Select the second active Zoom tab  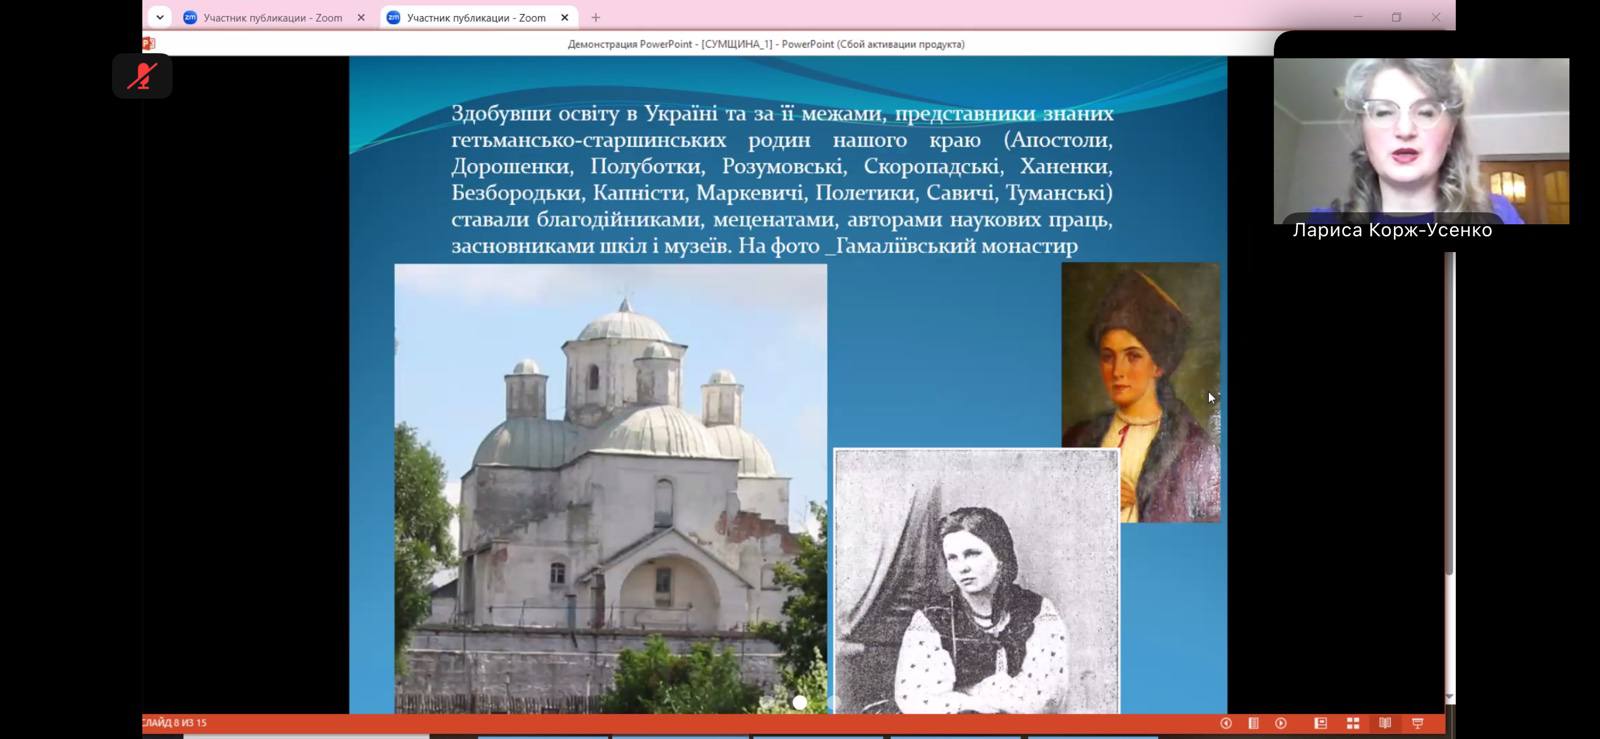pyautogui.click(x=475, y=18)
